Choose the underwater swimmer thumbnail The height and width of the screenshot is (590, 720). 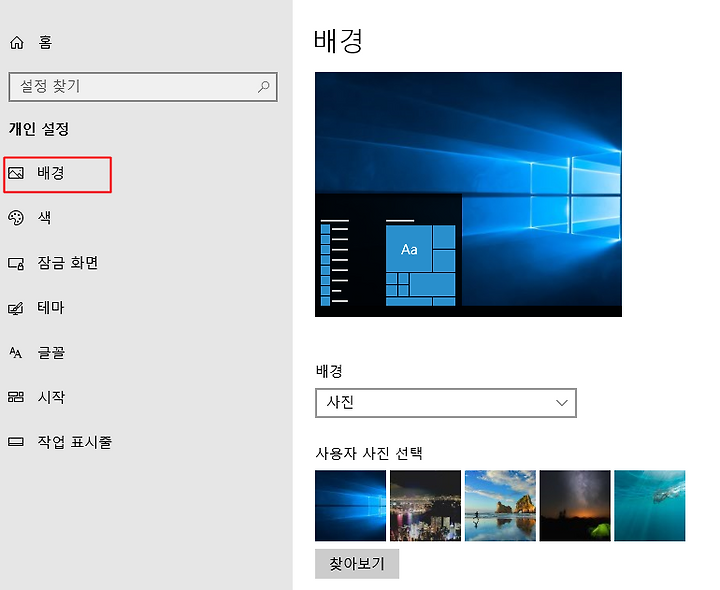(650, 506)
